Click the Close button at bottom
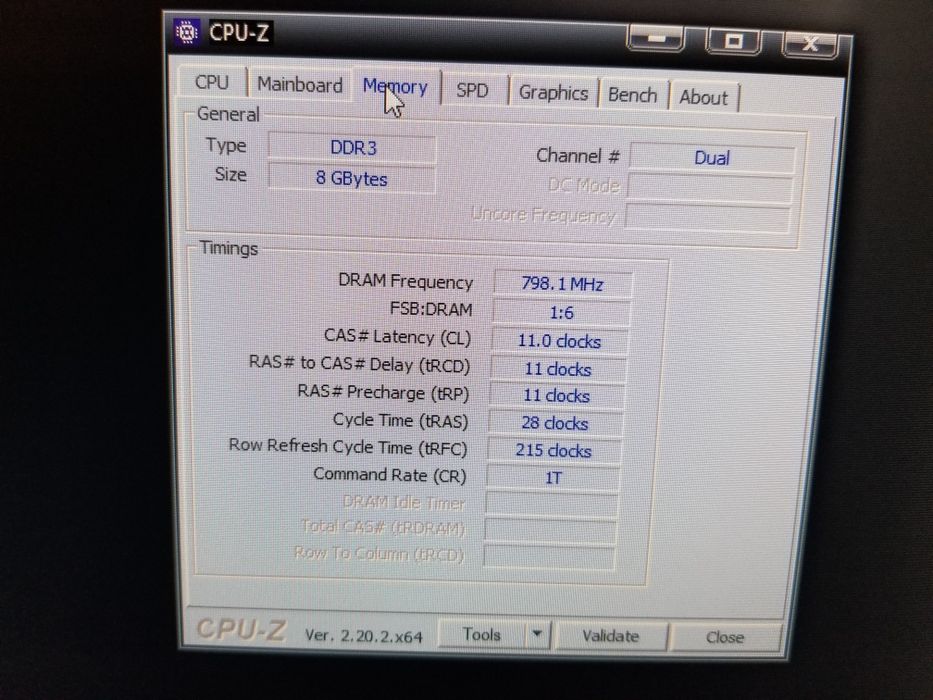 [x=725, y=638]
